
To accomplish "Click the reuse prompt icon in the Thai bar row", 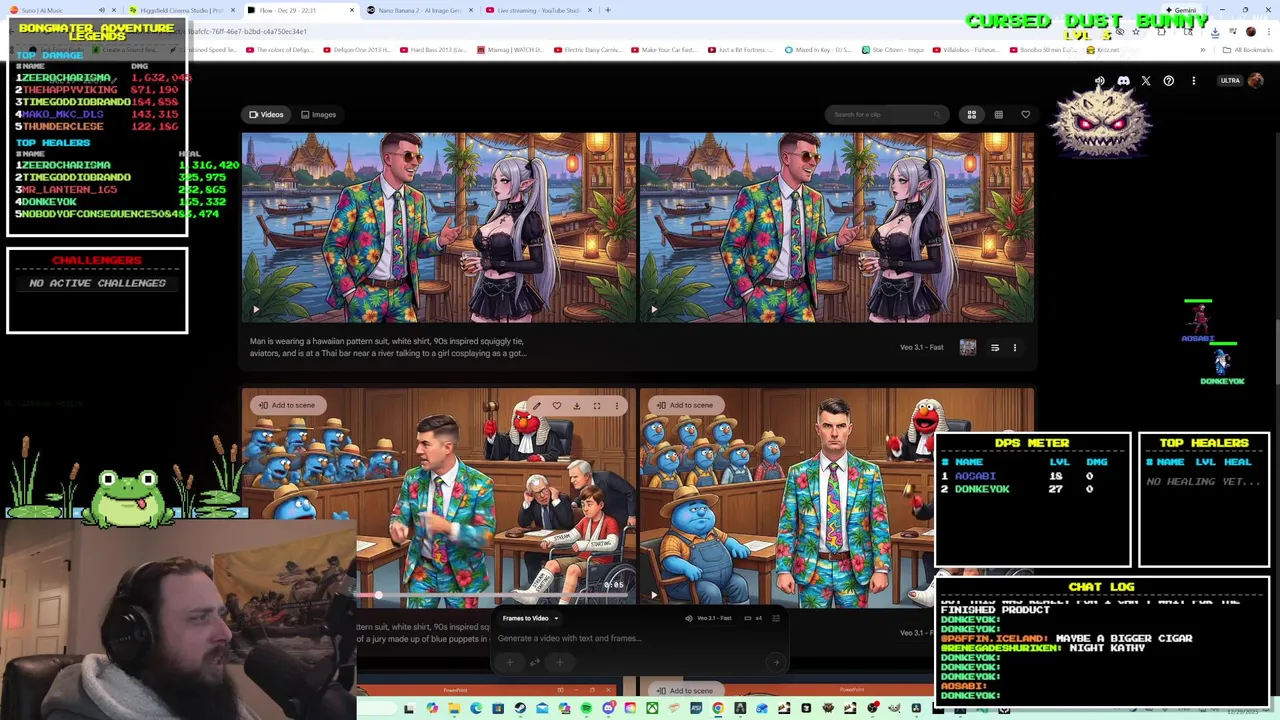I will tap(995, 348).
